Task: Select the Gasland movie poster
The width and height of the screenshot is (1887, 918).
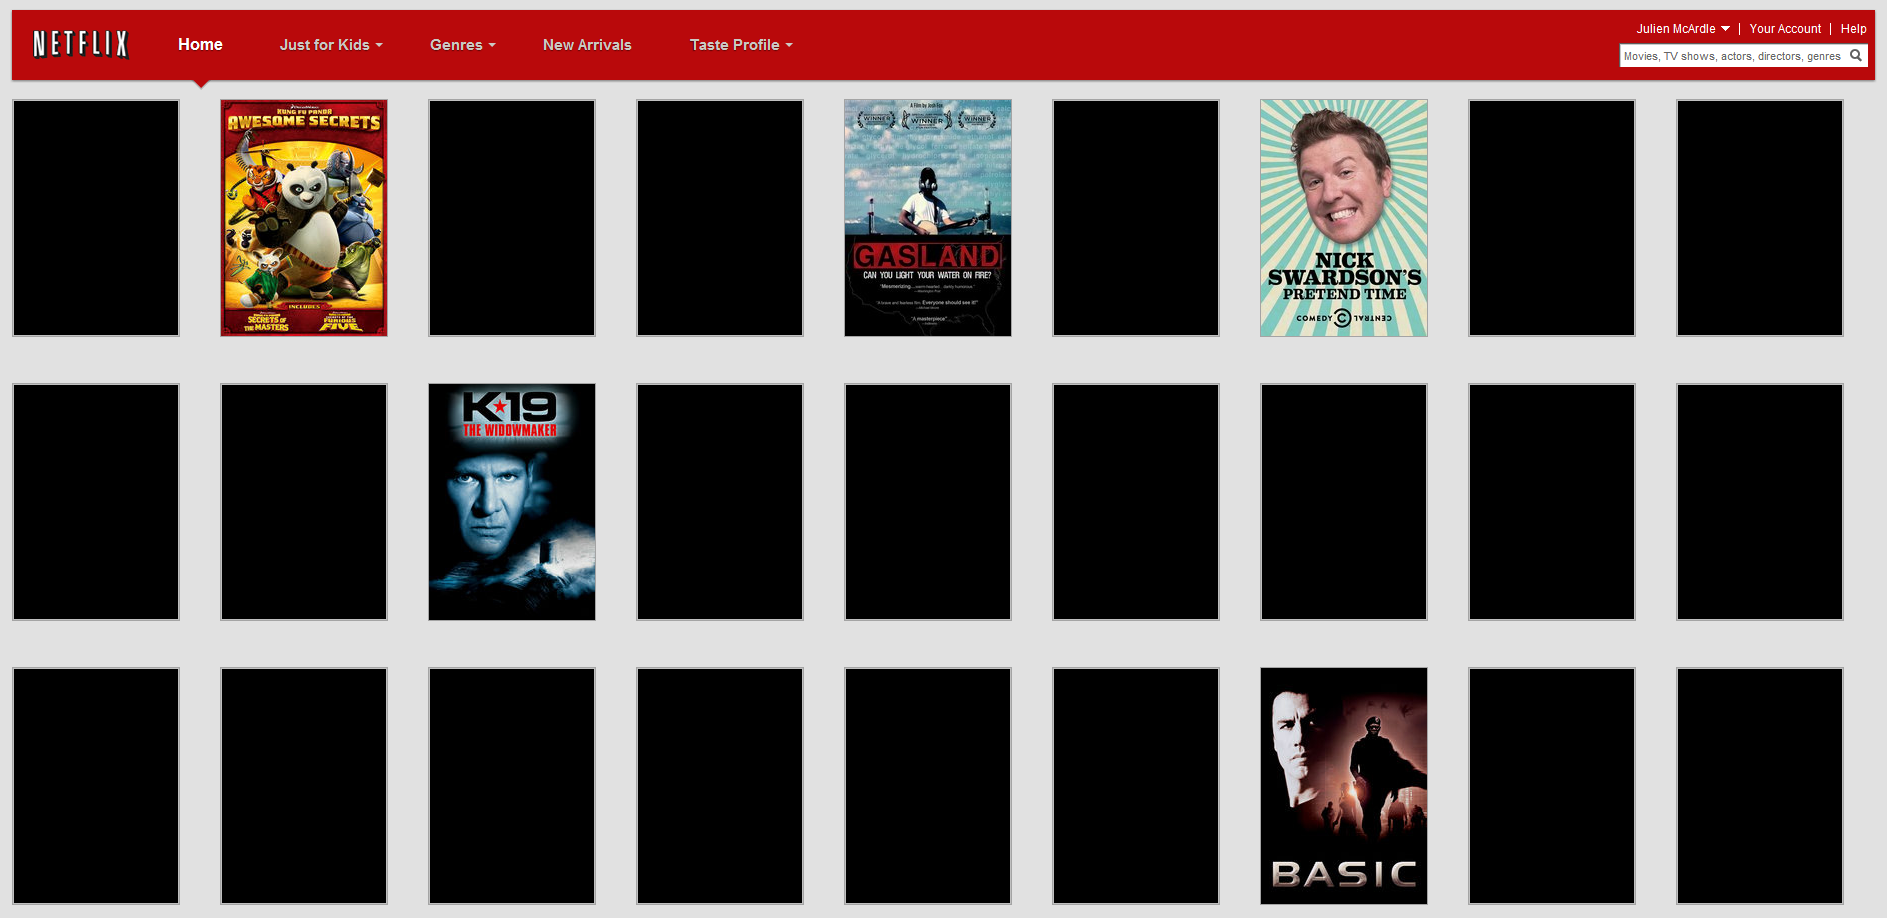Action: tap(928, 218)
